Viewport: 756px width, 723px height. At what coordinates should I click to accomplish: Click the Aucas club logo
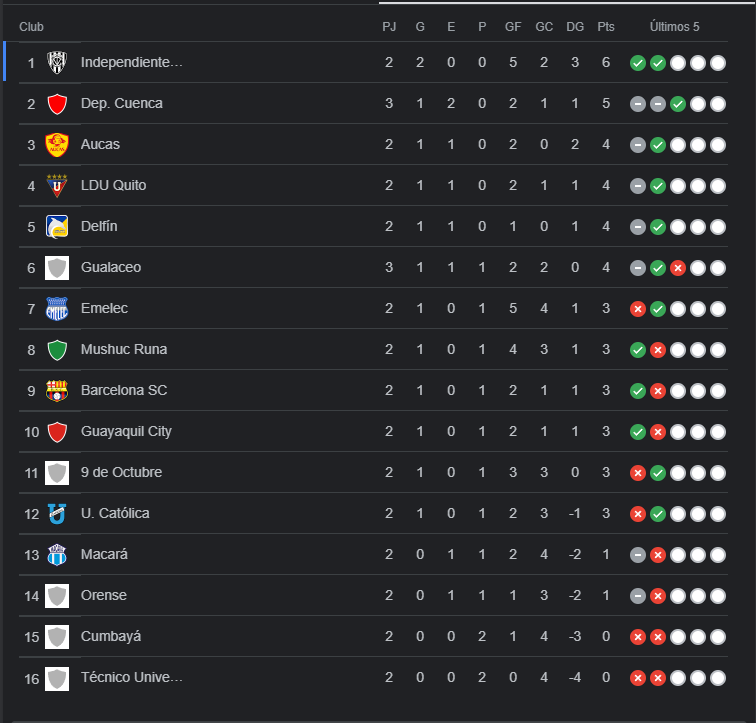57,145
